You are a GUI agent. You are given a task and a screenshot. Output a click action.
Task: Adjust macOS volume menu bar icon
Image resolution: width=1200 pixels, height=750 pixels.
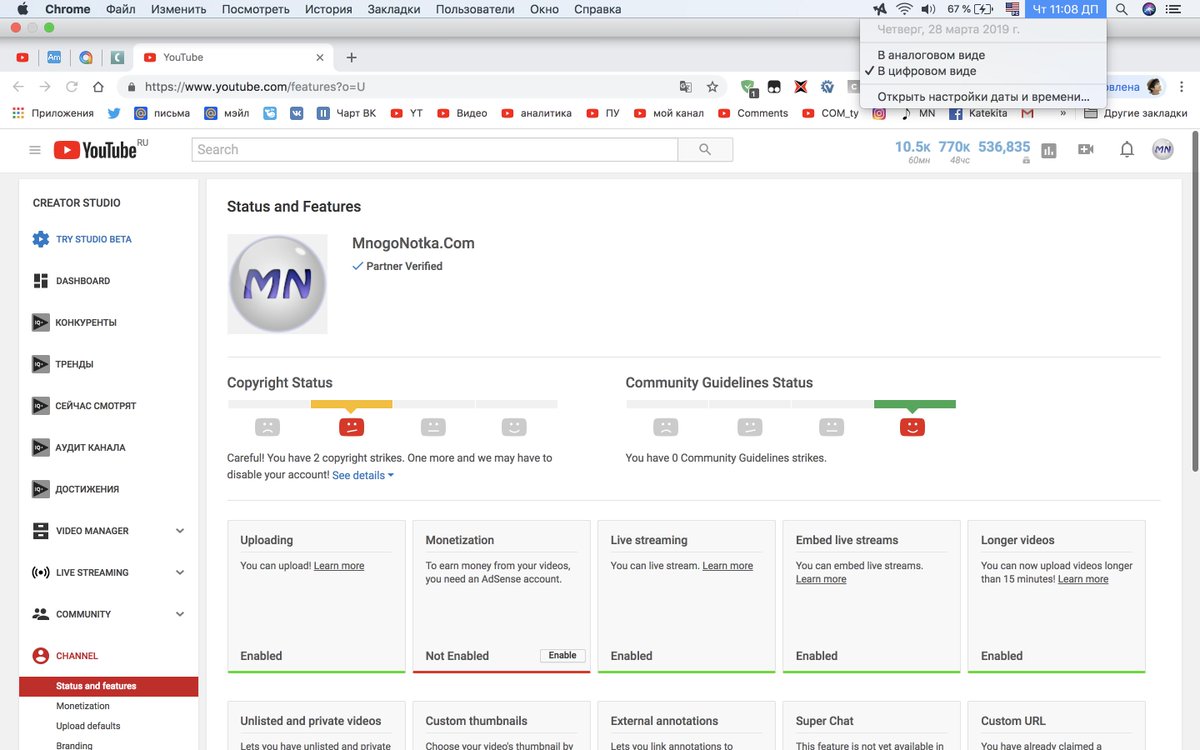pyautogui.click(x=927, y=9)
